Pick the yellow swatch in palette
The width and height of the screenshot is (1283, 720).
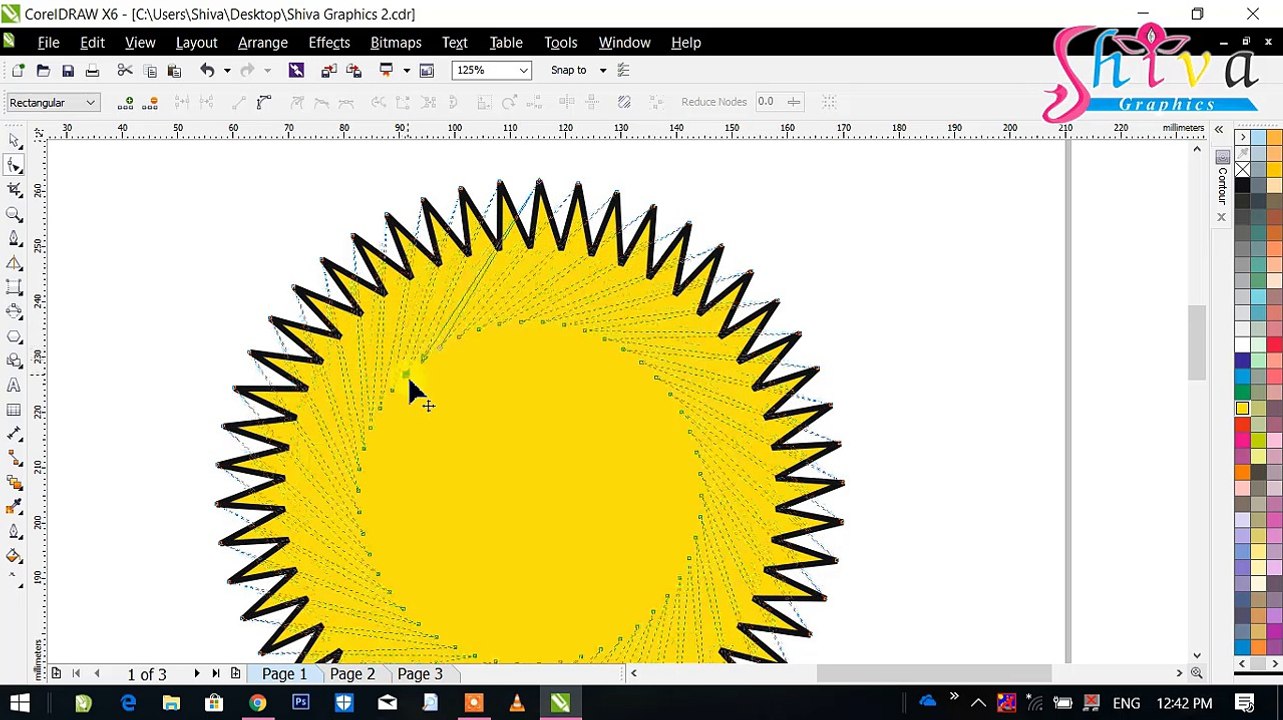click(x=1242, y=408)
